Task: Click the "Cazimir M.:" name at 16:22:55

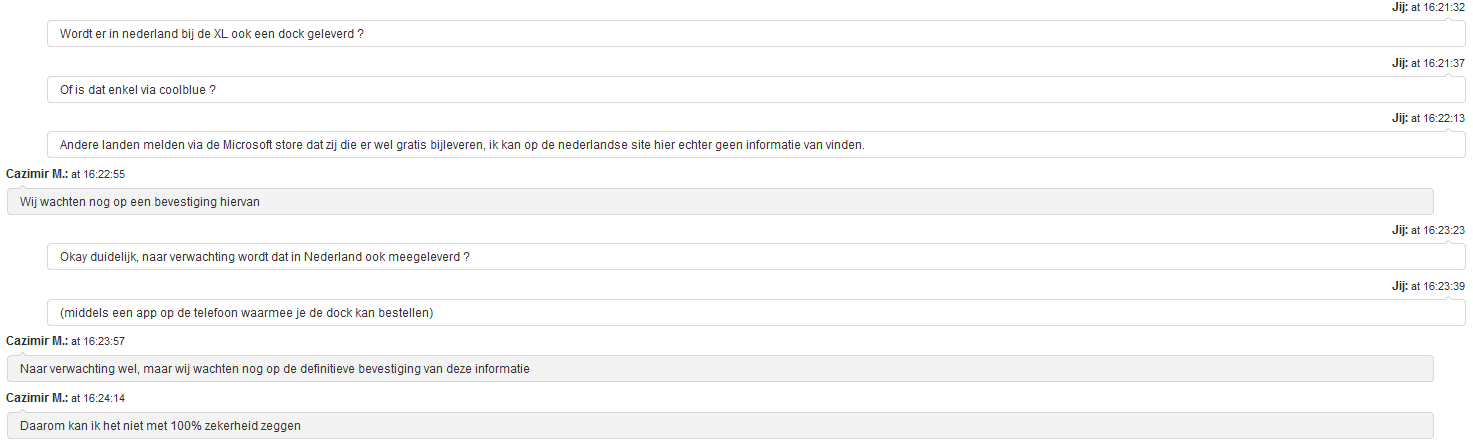Action: click(x=36, y=174)
